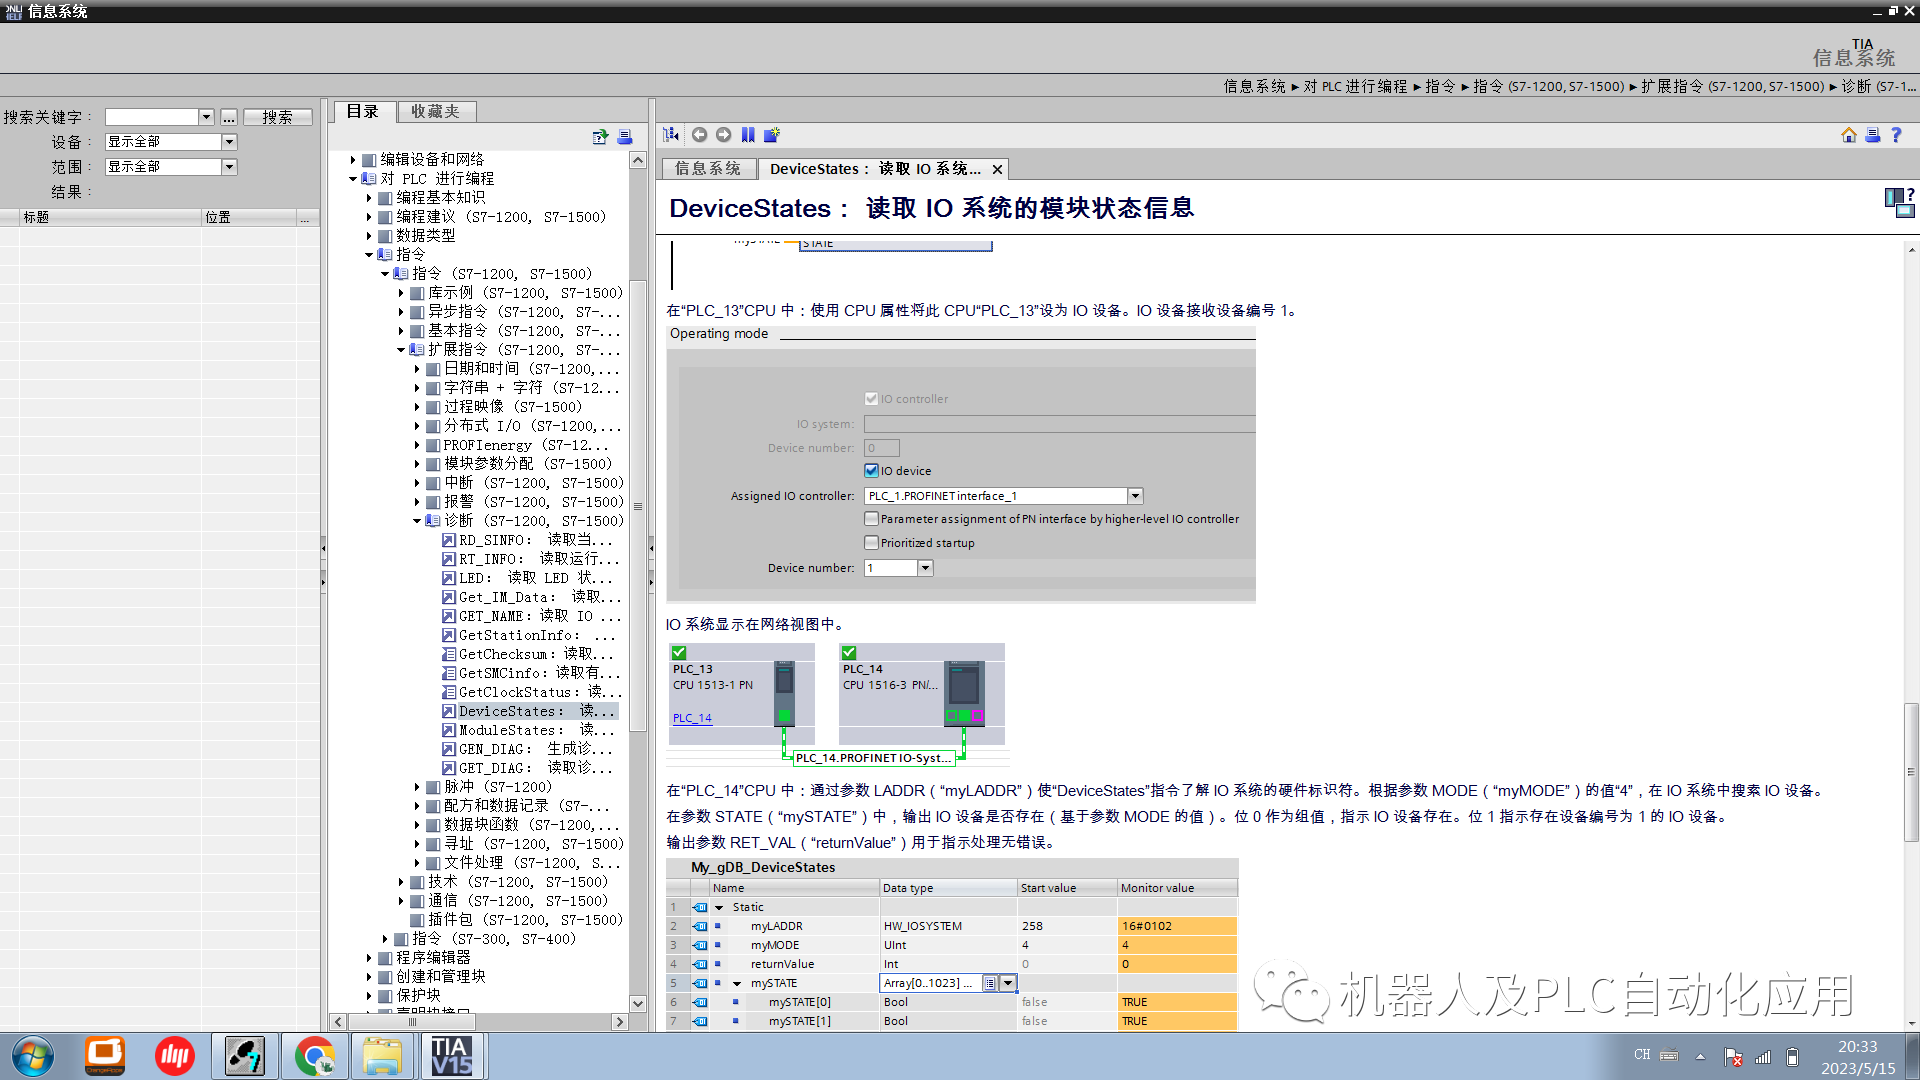Image resolution: width=1920 pixels, height=1080 pixels.
Task: Uncheck the IO device checkbox
Action: pos(872,470)
